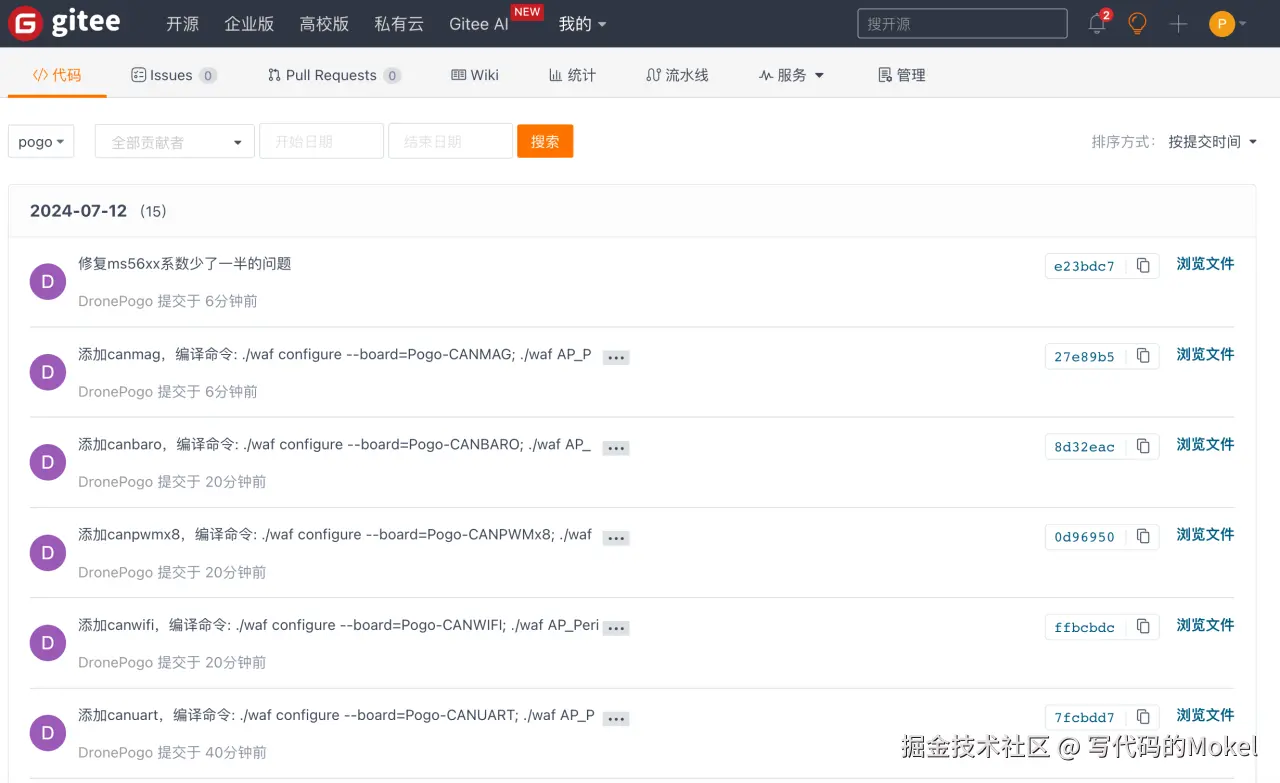Open notifications bell icon
The image size is (1280, 783).
point(1097,24)
